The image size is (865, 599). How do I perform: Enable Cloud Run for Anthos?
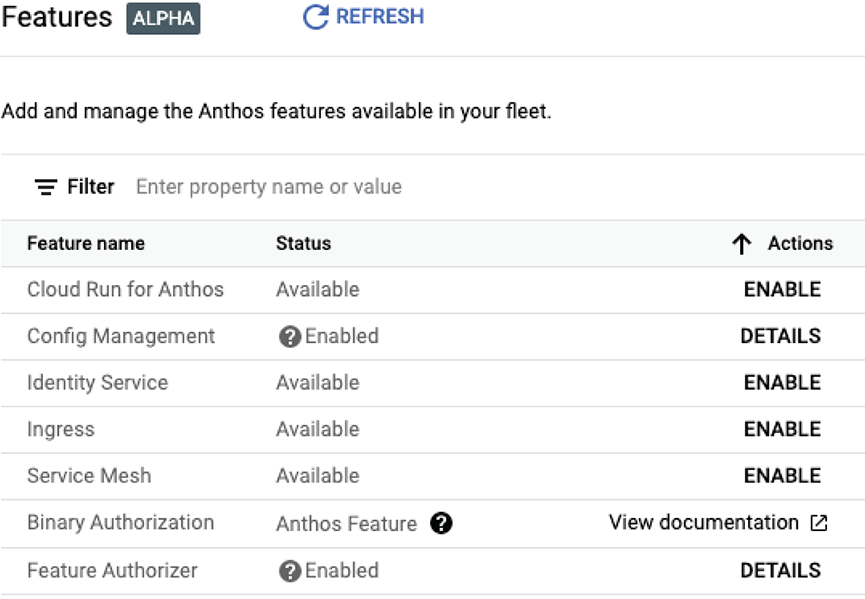[782, 290]
